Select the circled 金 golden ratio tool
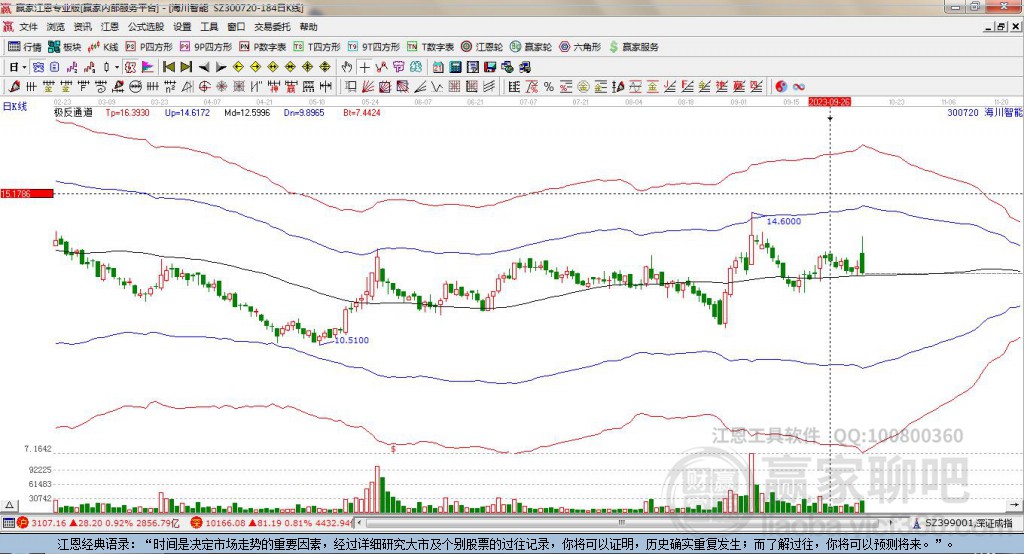Viewport: 1024px width, 554px height. 583,87
